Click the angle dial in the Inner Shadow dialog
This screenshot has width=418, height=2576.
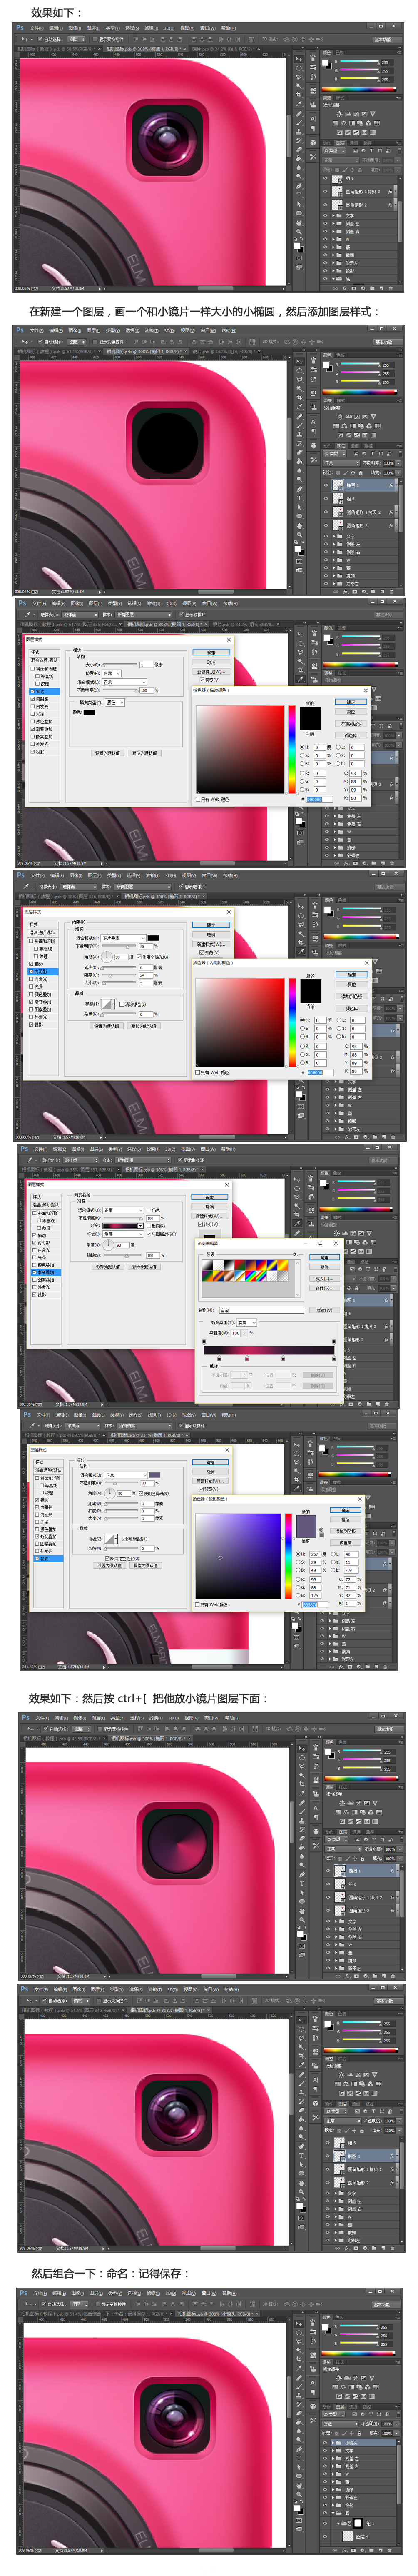pos(107,958)
